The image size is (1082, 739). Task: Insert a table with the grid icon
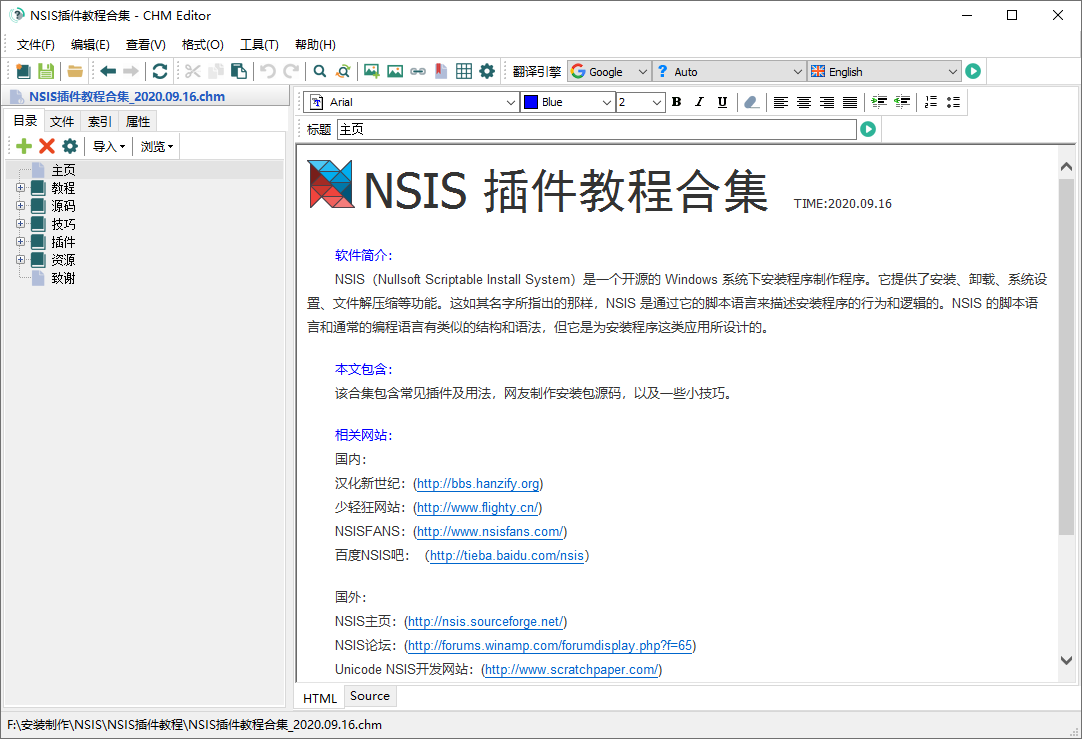coord(464,71)
